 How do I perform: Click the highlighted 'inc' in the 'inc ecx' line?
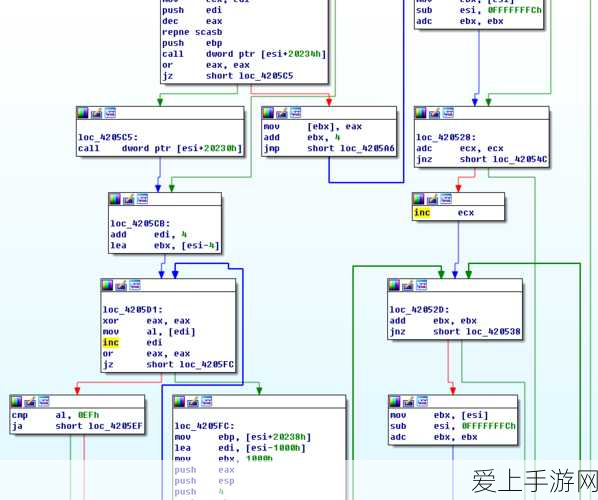422,212
